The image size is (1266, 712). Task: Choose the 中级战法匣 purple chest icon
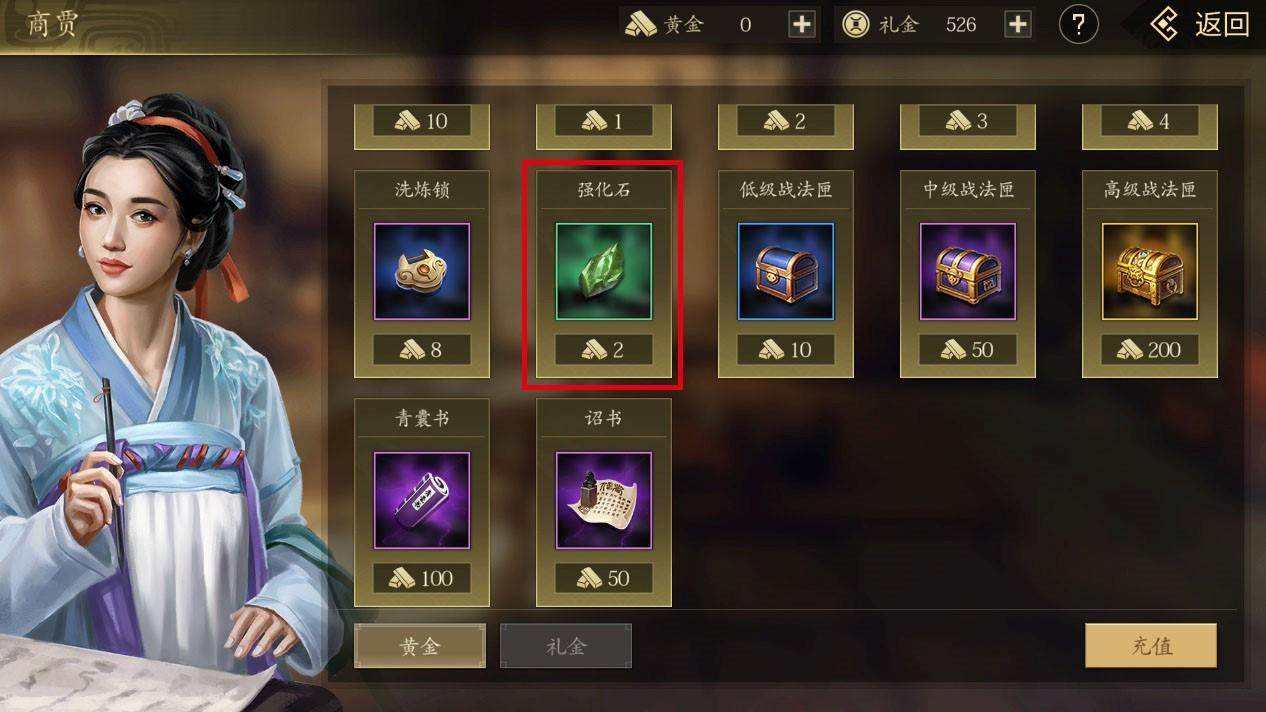point(968,272)
